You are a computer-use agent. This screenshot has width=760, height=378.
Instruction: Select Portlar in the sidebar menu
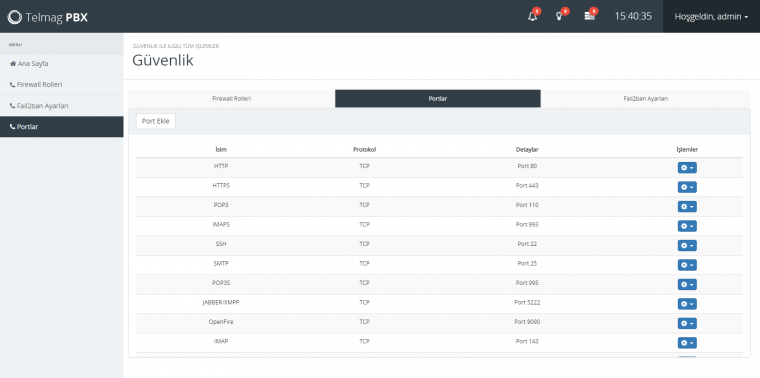click(62, 127)
